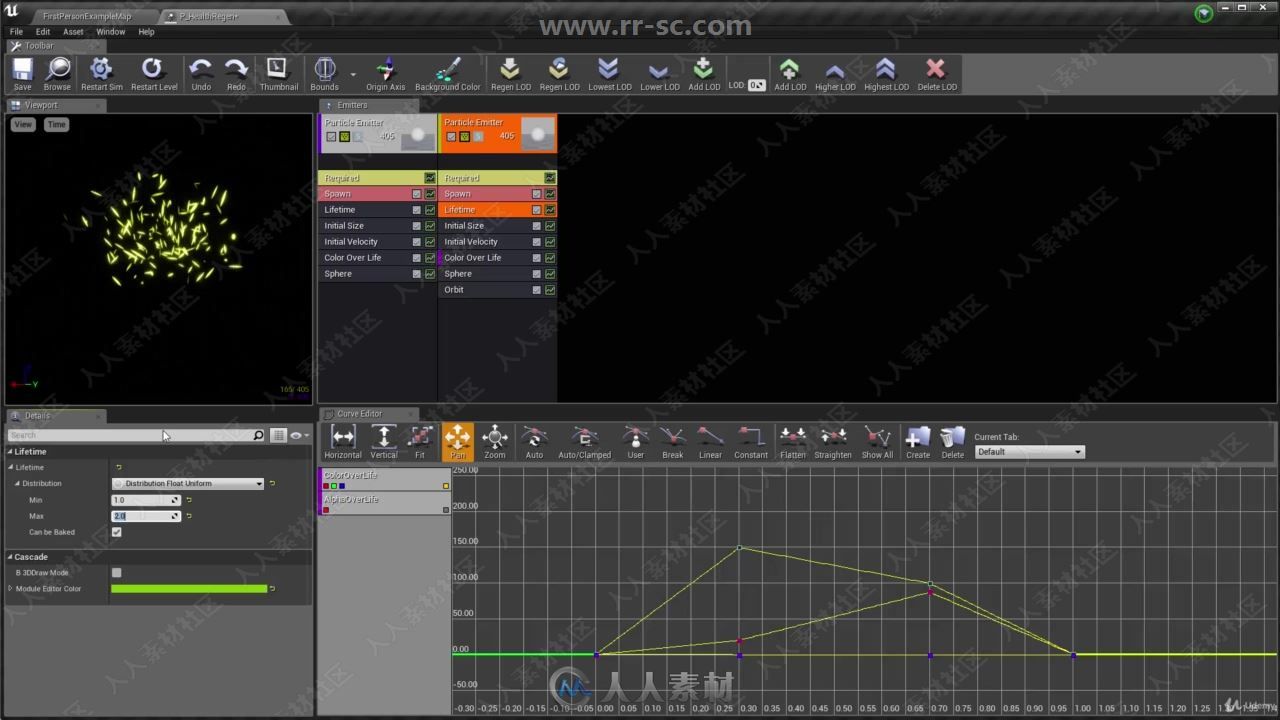Go to the Lower LOD
Screen dimensions: 1280x720
[660, 74]
